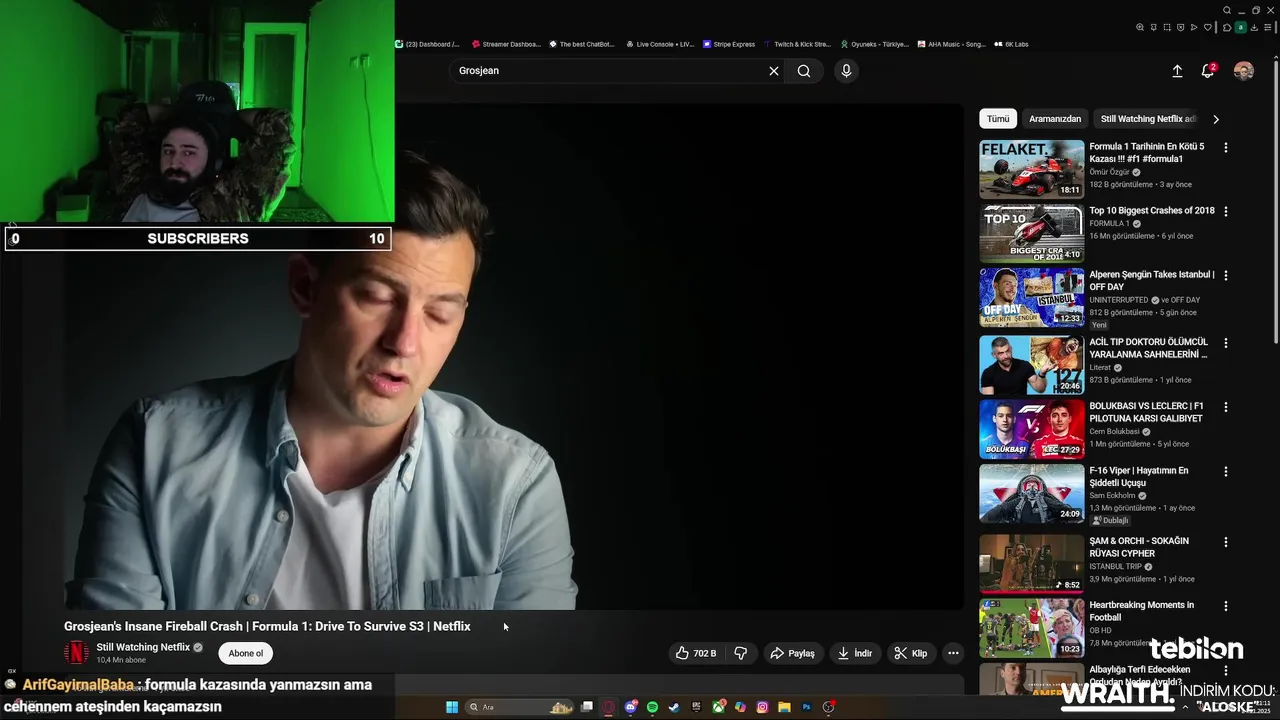Image resolution: width=1280 pixels, height=720 pixels.
Task: Open browser extensions cube icon
Action: [1227, 27]
